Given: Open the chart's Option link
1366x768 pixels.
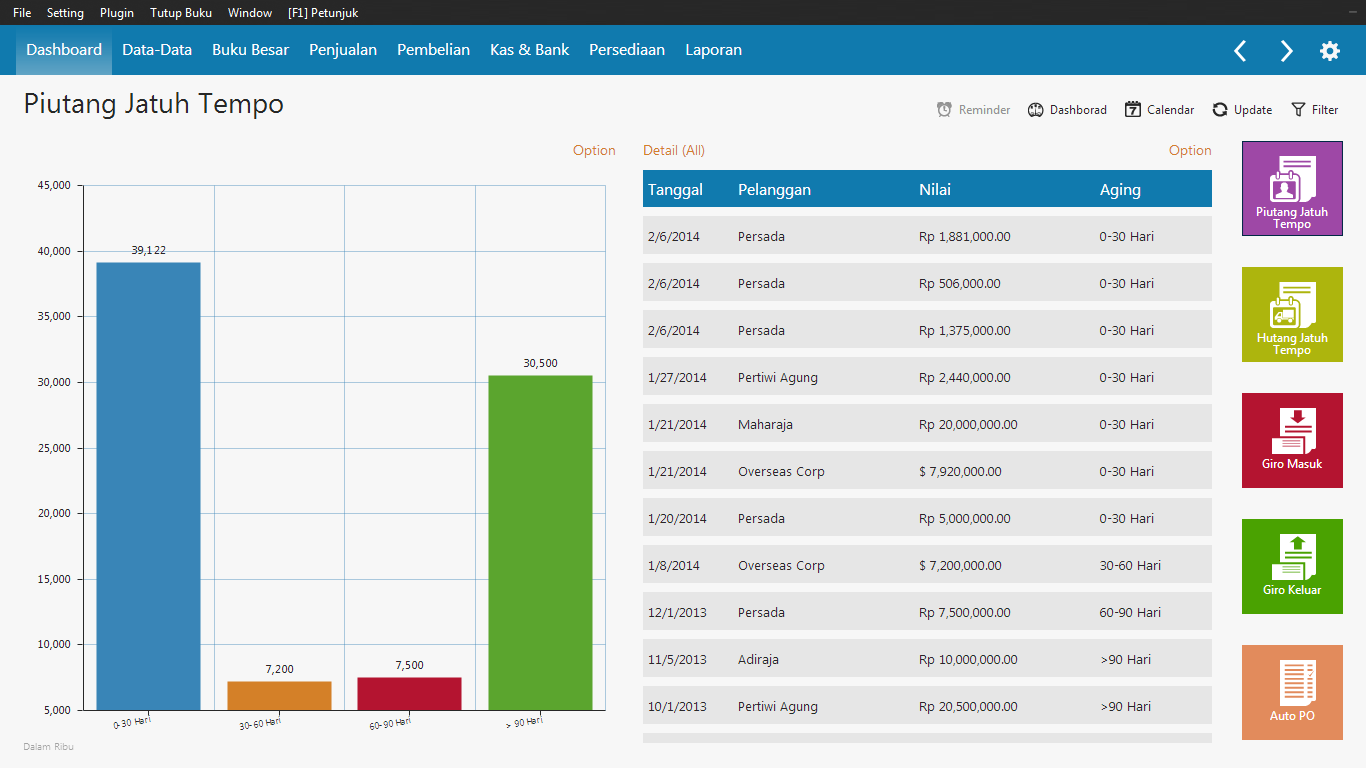Looking at the screenshot, I should coord(594,150).
